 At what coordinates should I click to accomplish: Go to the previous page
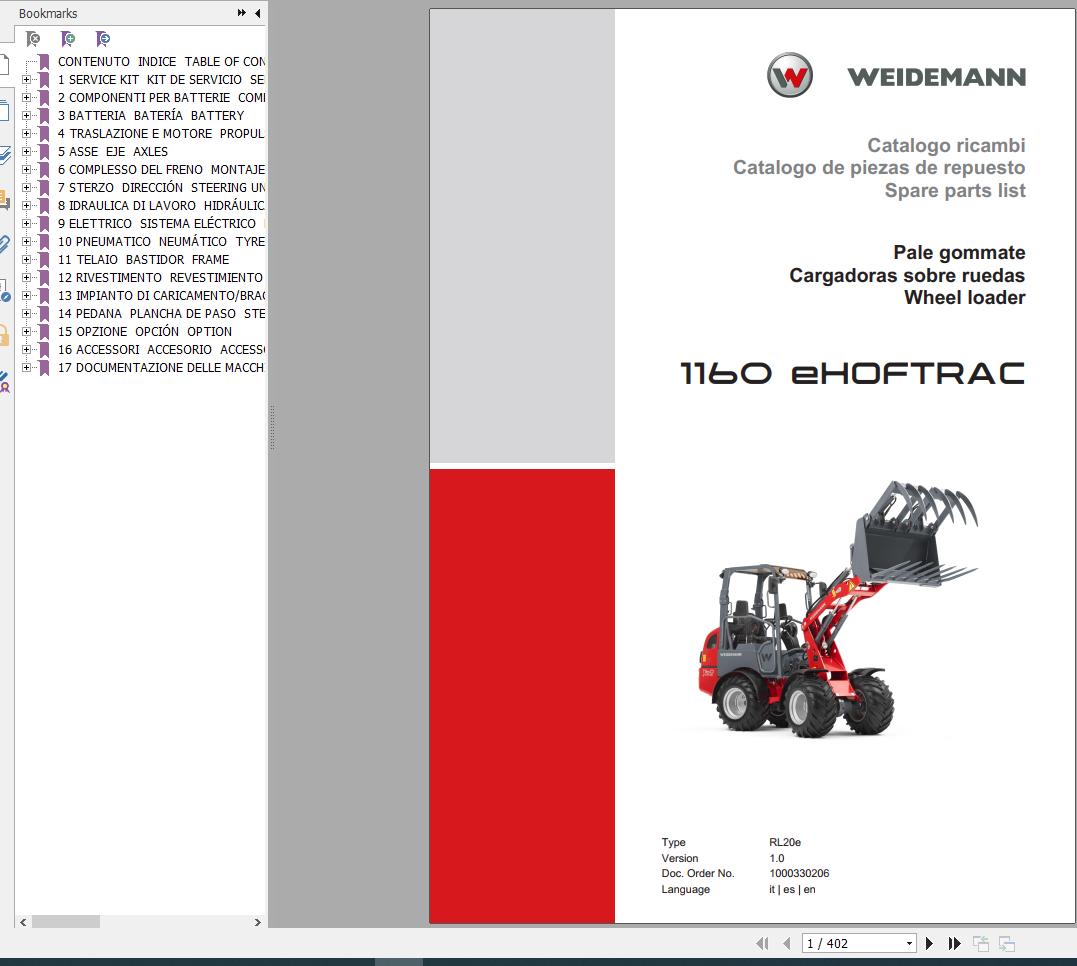click(x=787, y=943)
